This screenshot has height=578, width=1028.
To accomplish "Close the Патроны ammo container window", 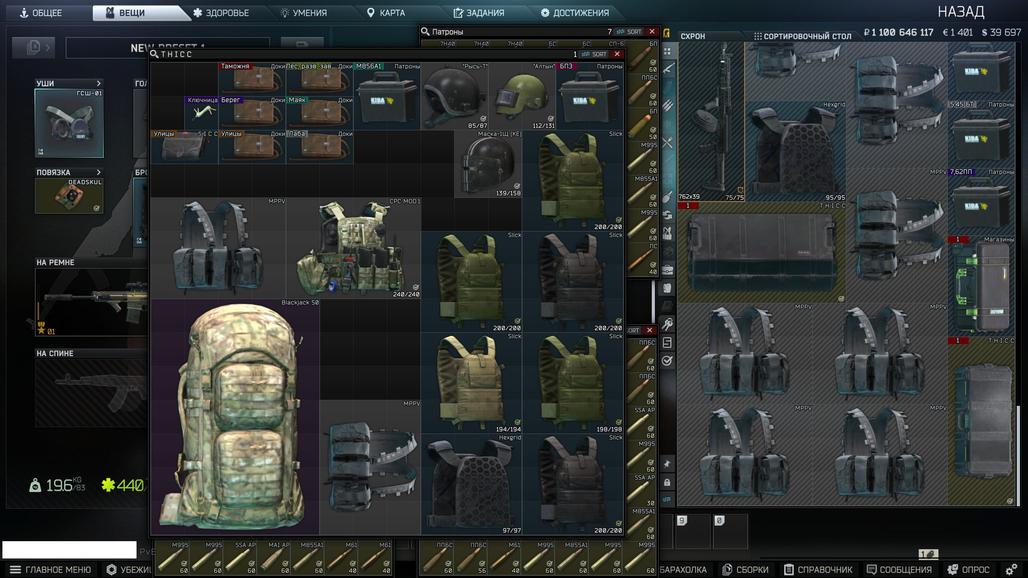I will pos(652,32).
